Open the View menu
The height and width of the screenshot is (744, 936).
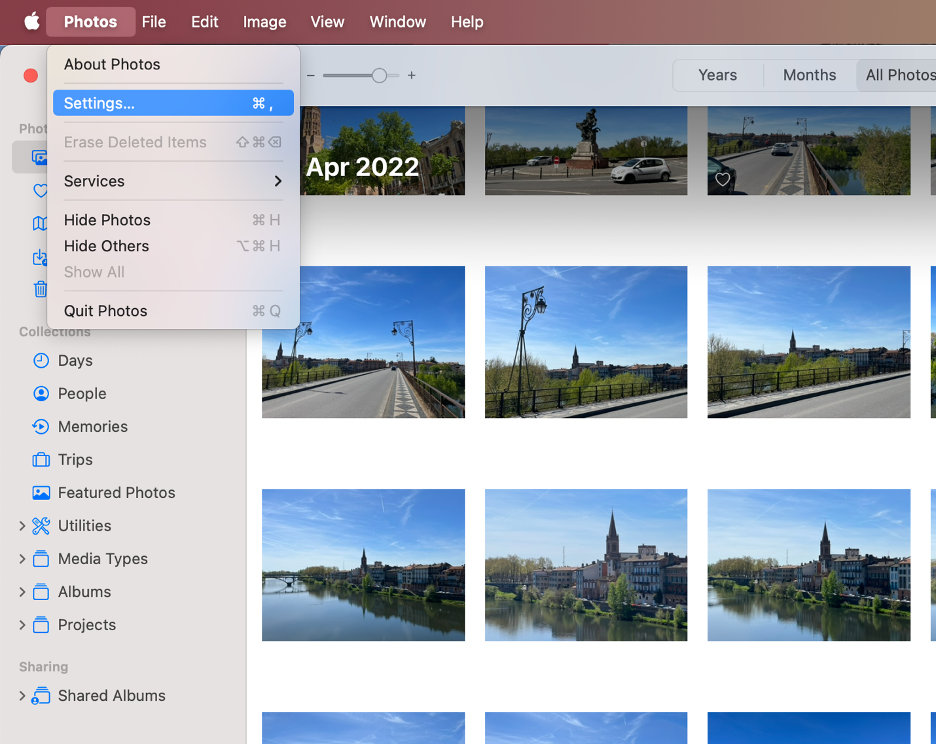tap(327, 21)
